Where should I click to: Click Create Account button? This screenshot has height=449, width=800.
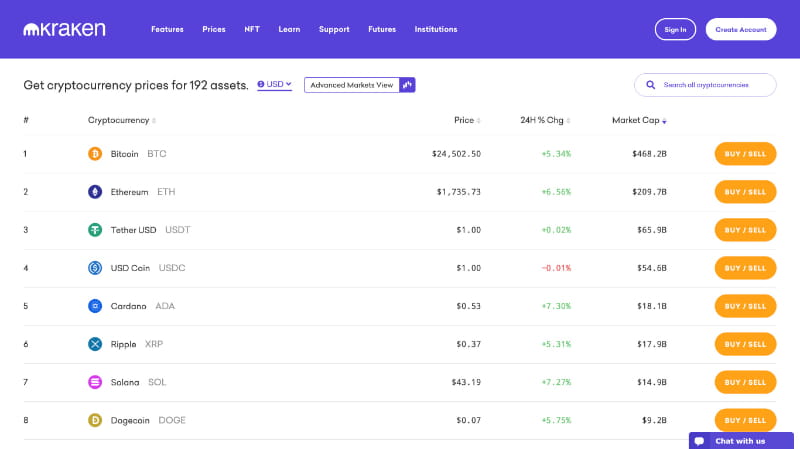(x=740, y=29)
